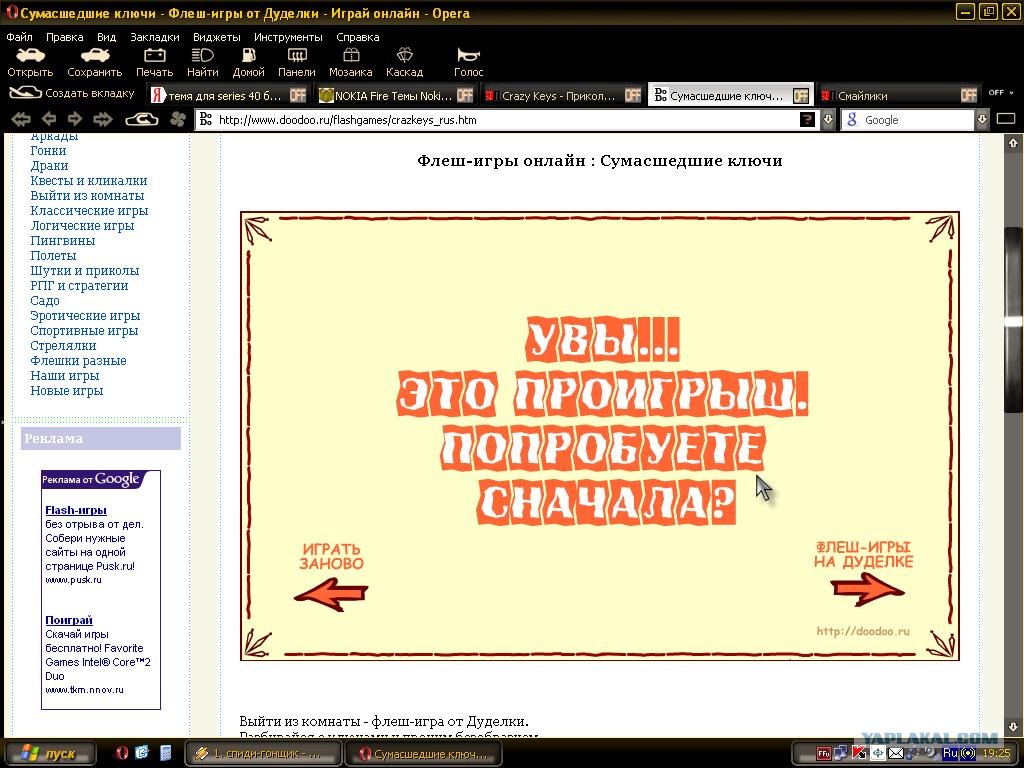1024x768 pixels.
Task: Click the page's vertical scrollbar thumb
Action: 1013,320
